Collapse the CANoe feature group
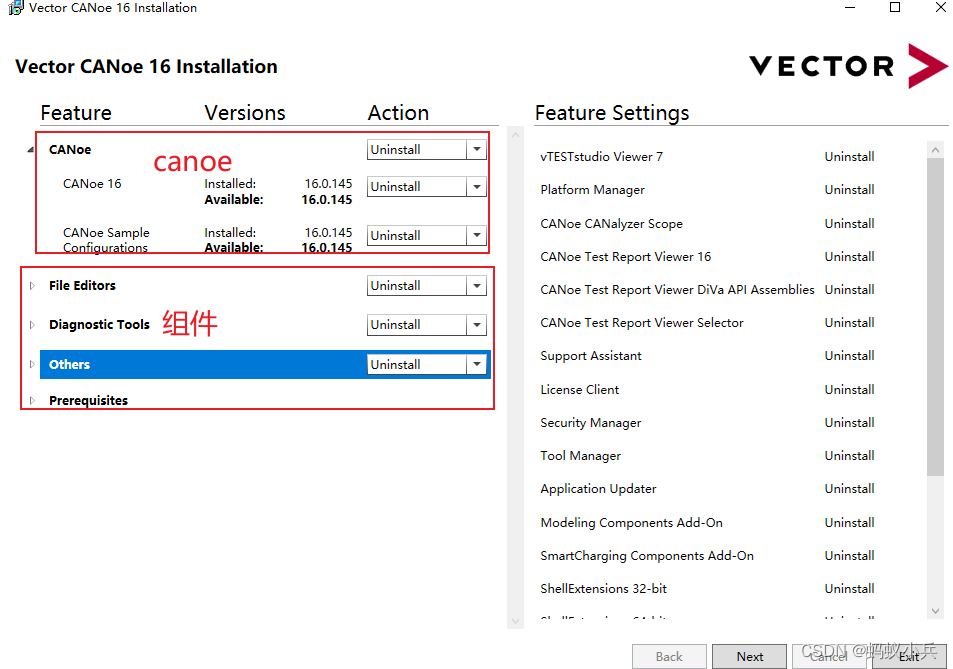 coord(28,148)
